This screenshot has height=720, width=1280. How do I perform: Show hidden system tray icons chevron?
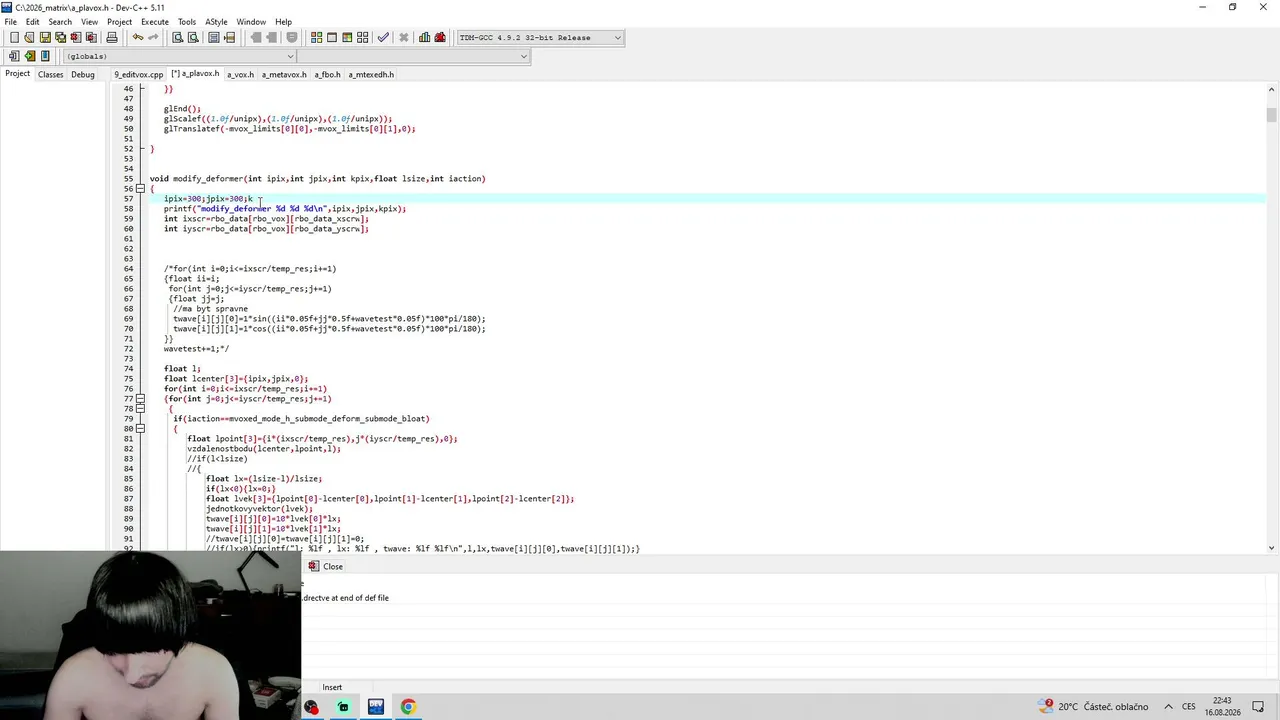click(1168, 707)
